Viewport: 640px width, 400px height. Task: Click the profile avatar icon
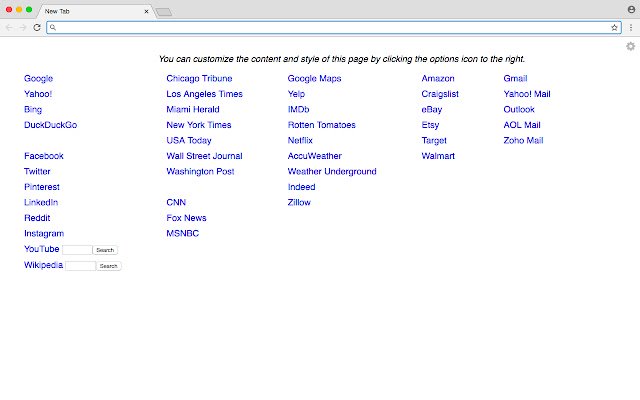[631, 9]
